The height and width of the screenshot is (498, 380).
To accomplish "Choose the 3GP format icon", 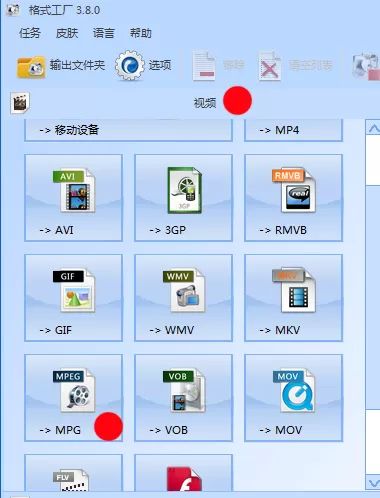I will coord(184,190).
